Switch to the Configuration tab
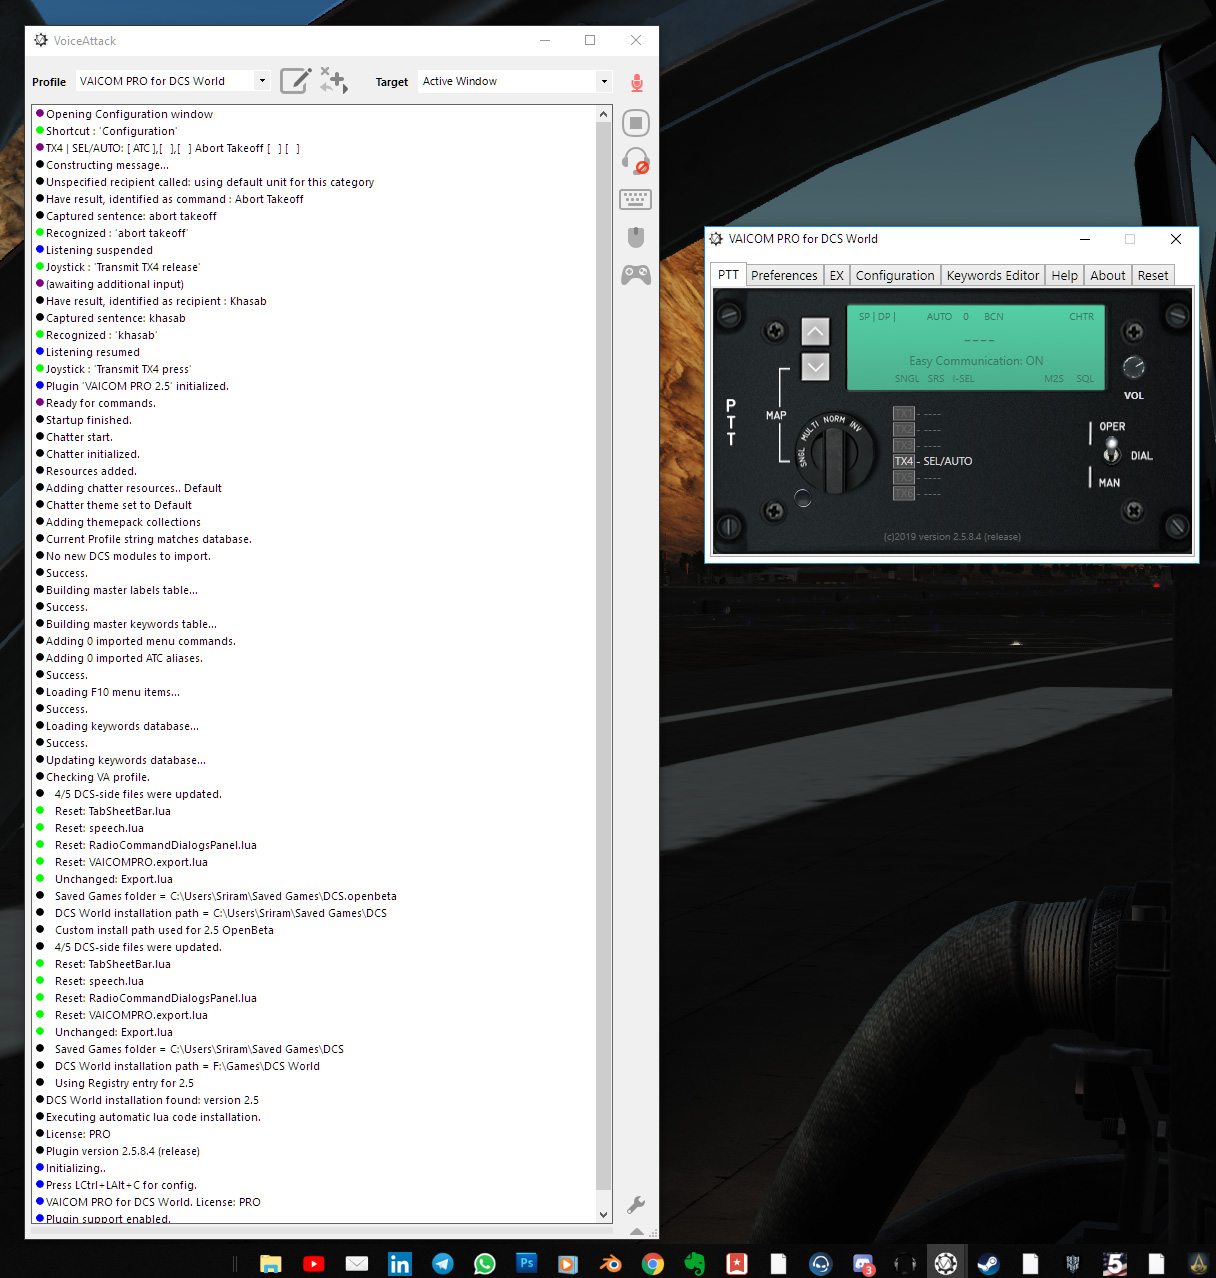This screenshot has width=1216, height=1278. [895, 275]
